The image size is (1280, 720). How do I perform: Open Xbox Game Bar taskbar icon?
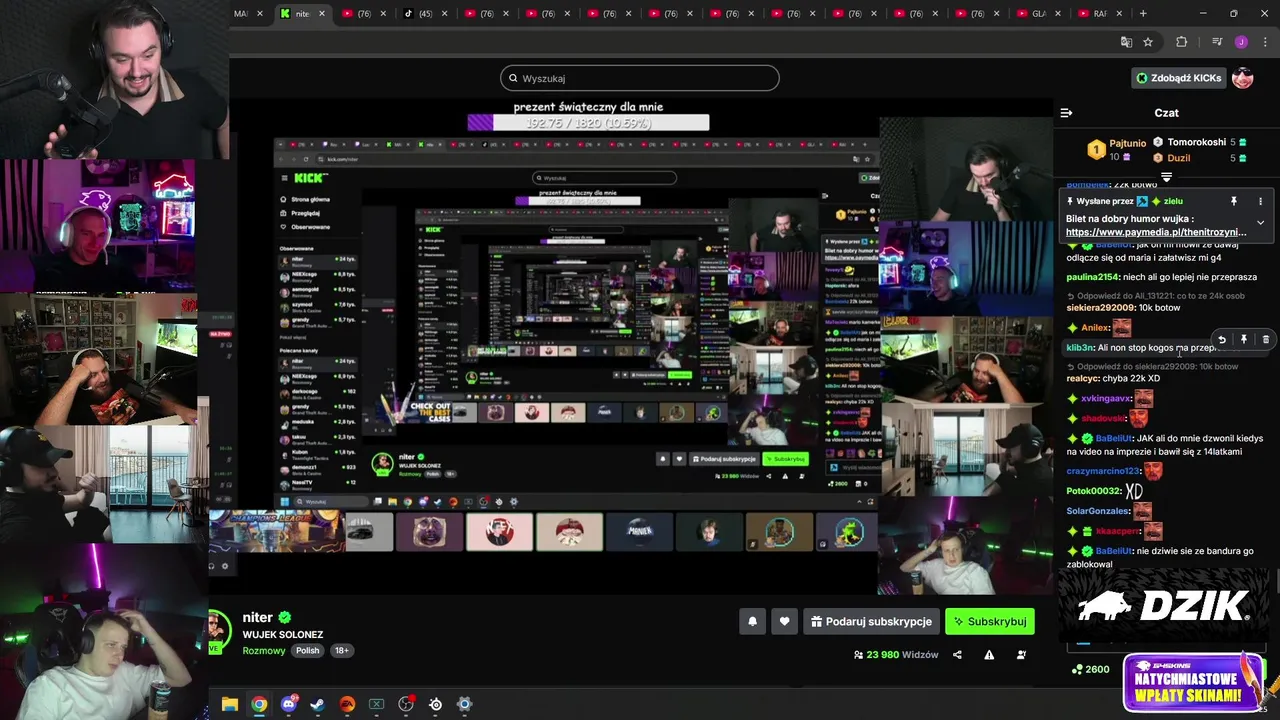pyautogui.click(x=377, y=704)
